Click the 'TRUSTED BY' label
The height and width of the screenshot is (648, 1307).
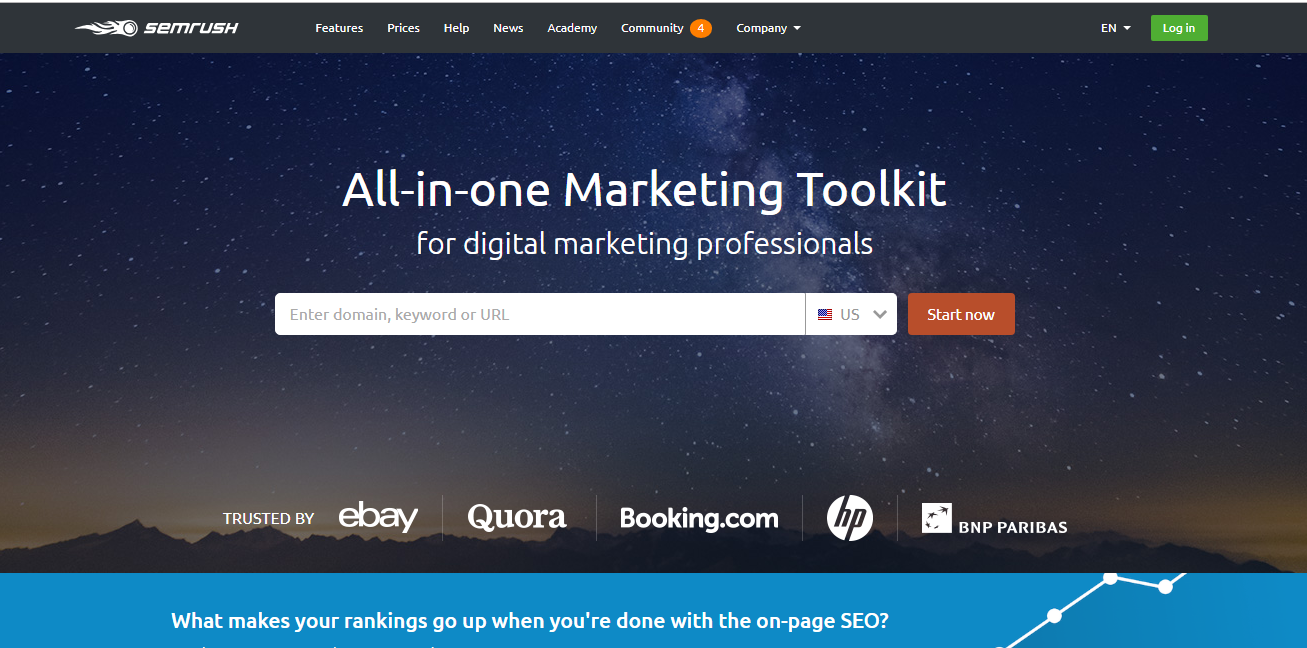click(x=268, y=518)
